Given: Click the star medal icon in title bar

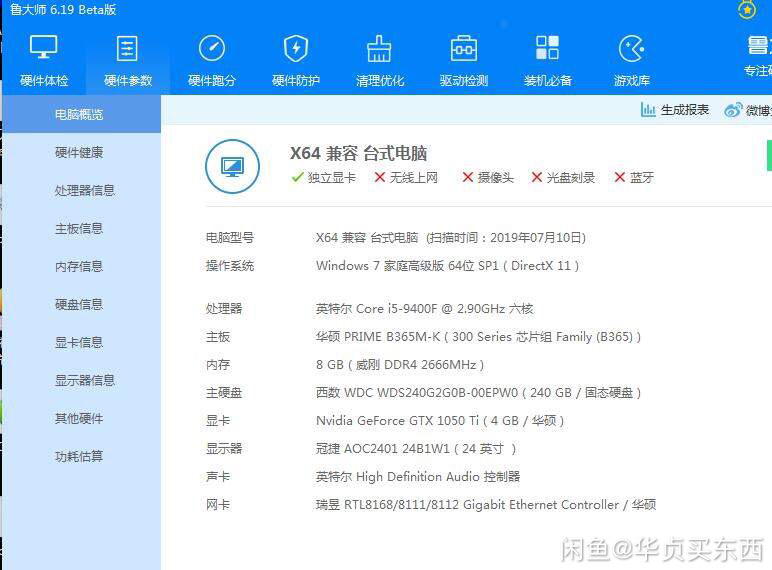Looking at the screenshot, I should (747, 9).
